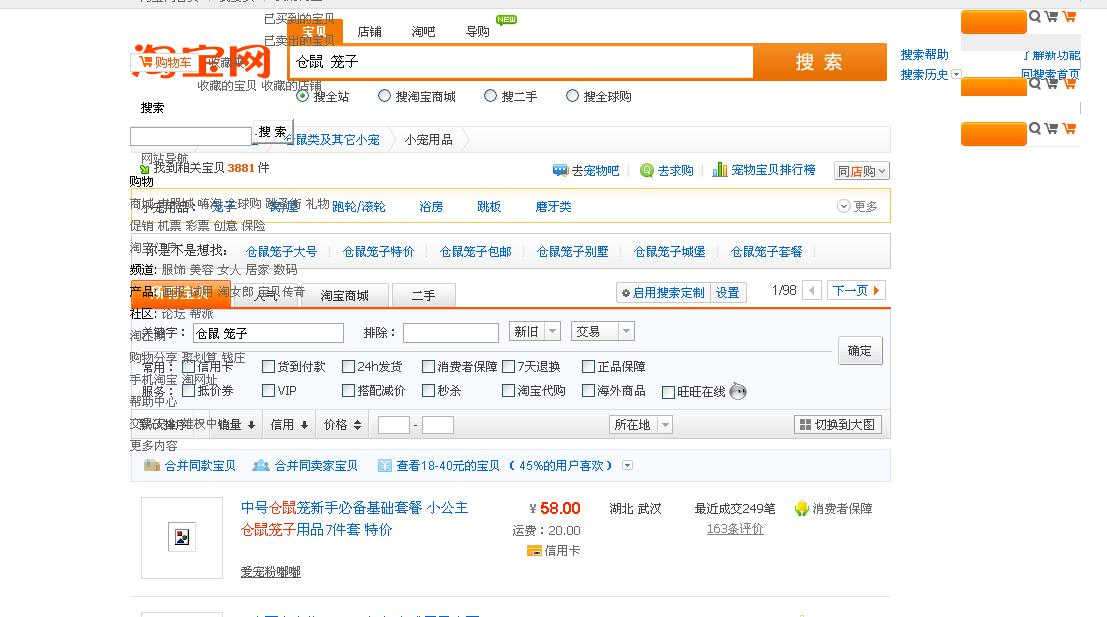1107x617 pixels.
Task: Choose the 搜二手 radio option
Action: point(490,96)
